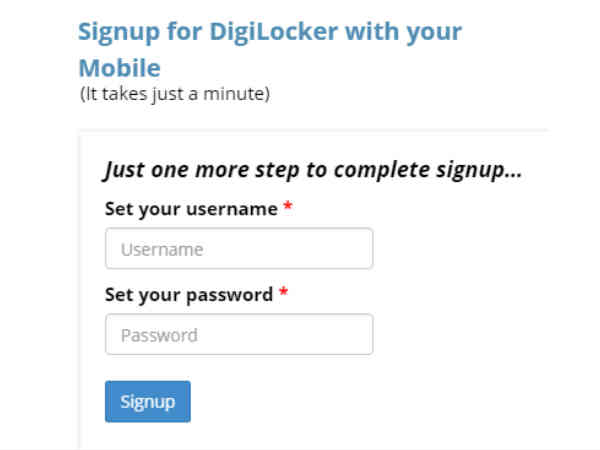Click the '(It takes just a minute)' subtitle
Viewport: 600px width, 450px height.
[x=175, y=95]
